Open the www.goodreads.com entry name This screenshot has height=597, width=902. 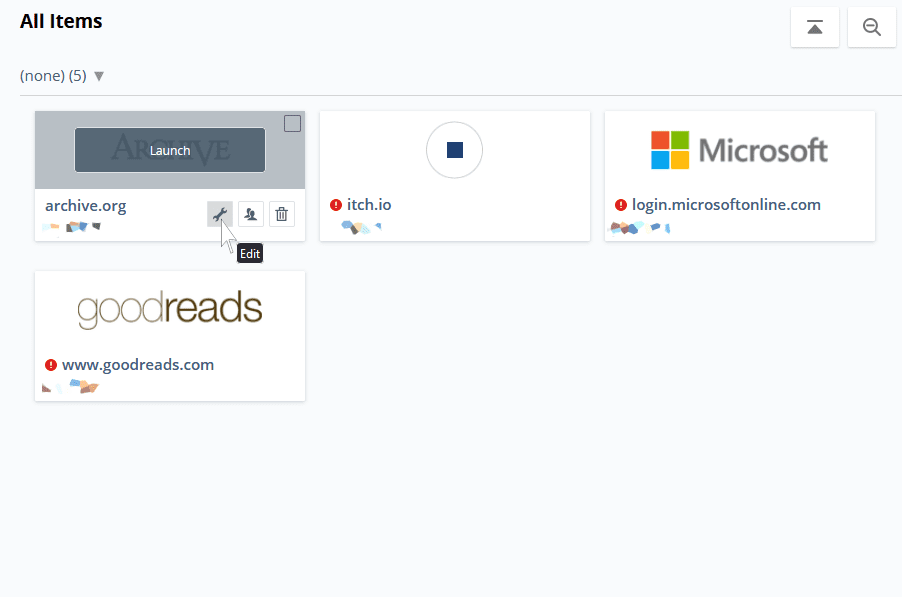point(138,365)
